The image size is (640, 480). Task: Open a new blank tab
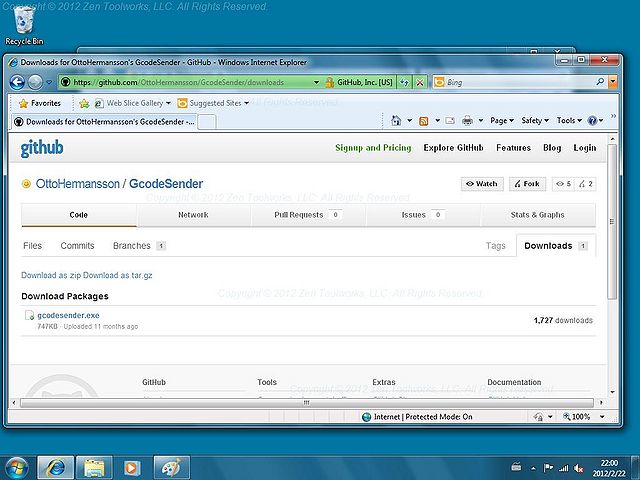pos(207,122)
